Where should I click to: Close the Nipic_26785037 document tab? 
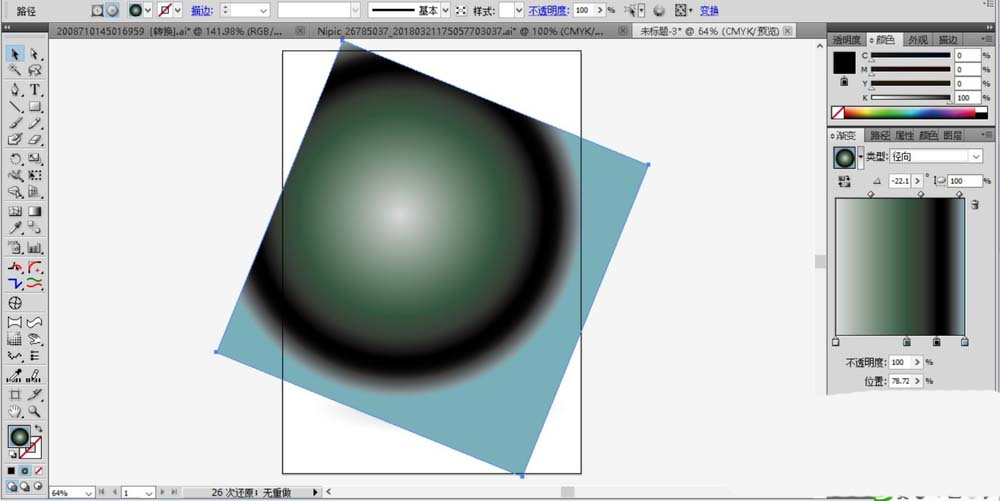click(623, 32)
